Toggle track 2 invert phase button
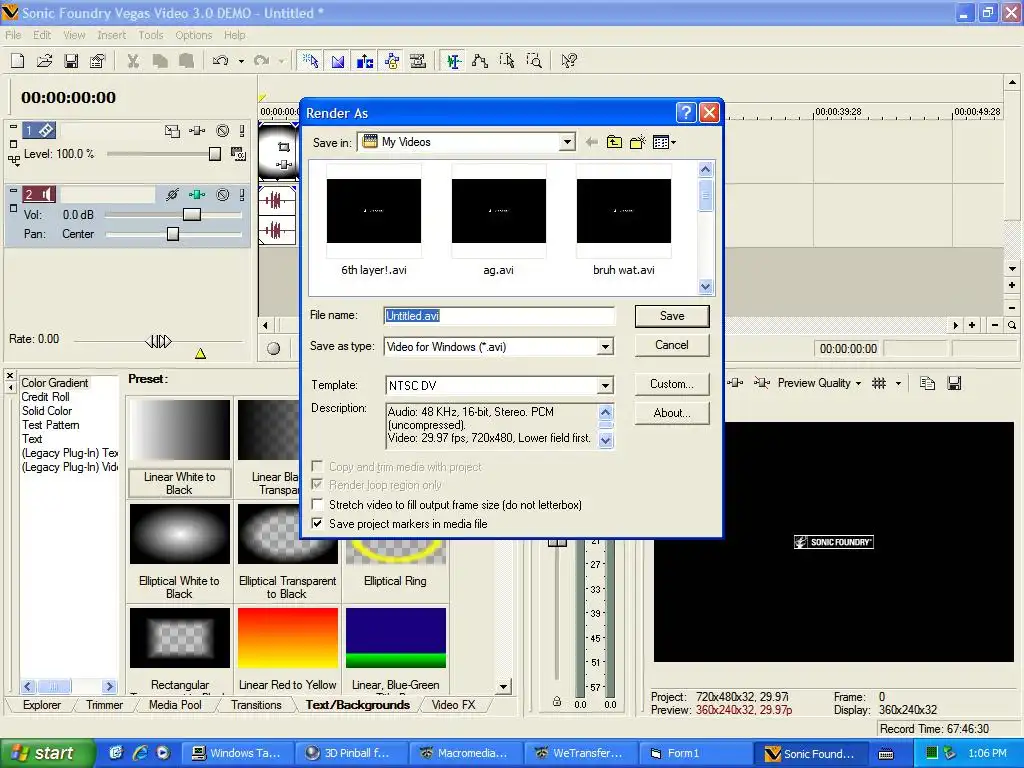The height and width of the screenshot is (768, 1024). coord(172,194)
